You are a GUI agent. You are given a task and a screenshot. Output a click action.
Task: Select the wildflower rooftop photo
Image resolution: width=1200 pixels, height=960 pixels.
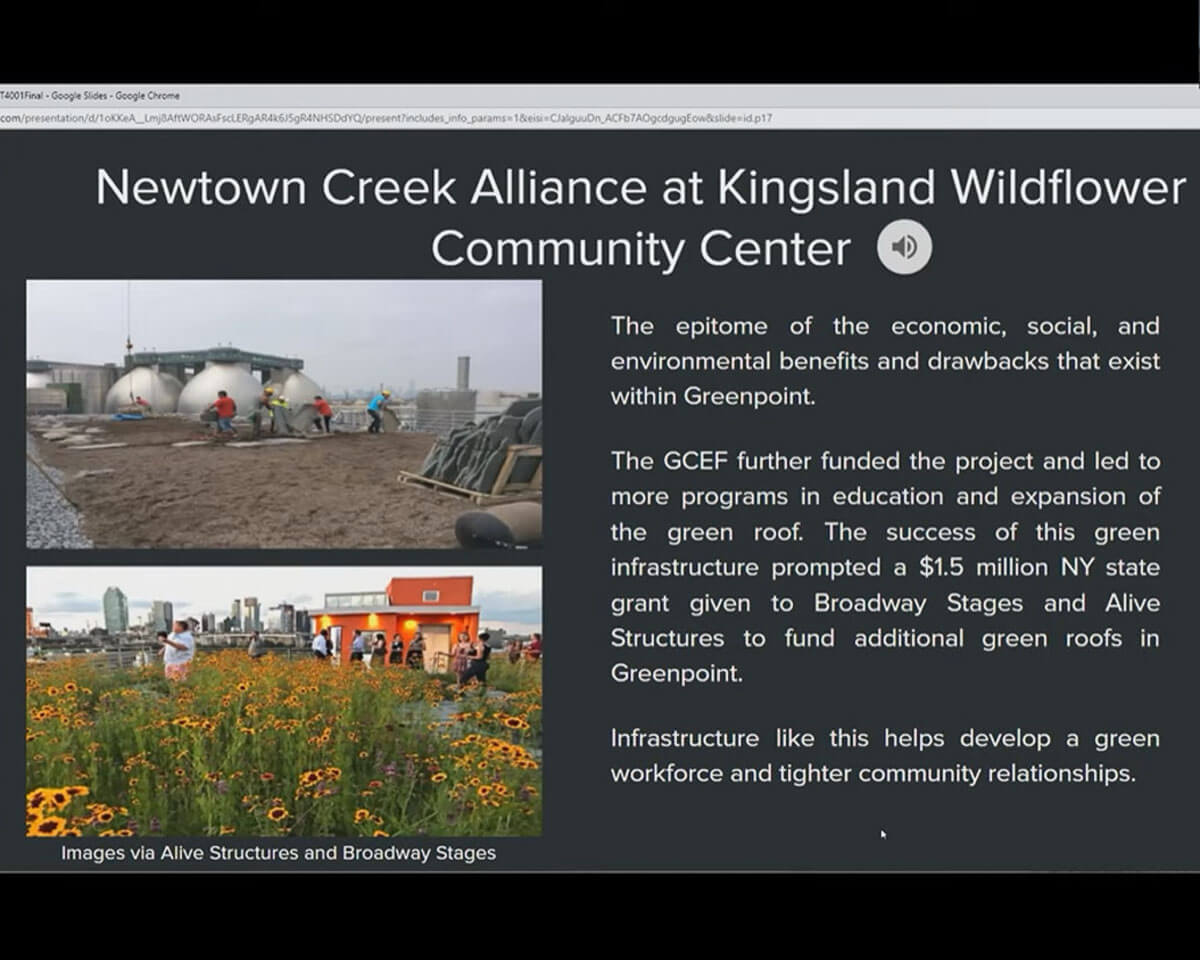point(284,700)
